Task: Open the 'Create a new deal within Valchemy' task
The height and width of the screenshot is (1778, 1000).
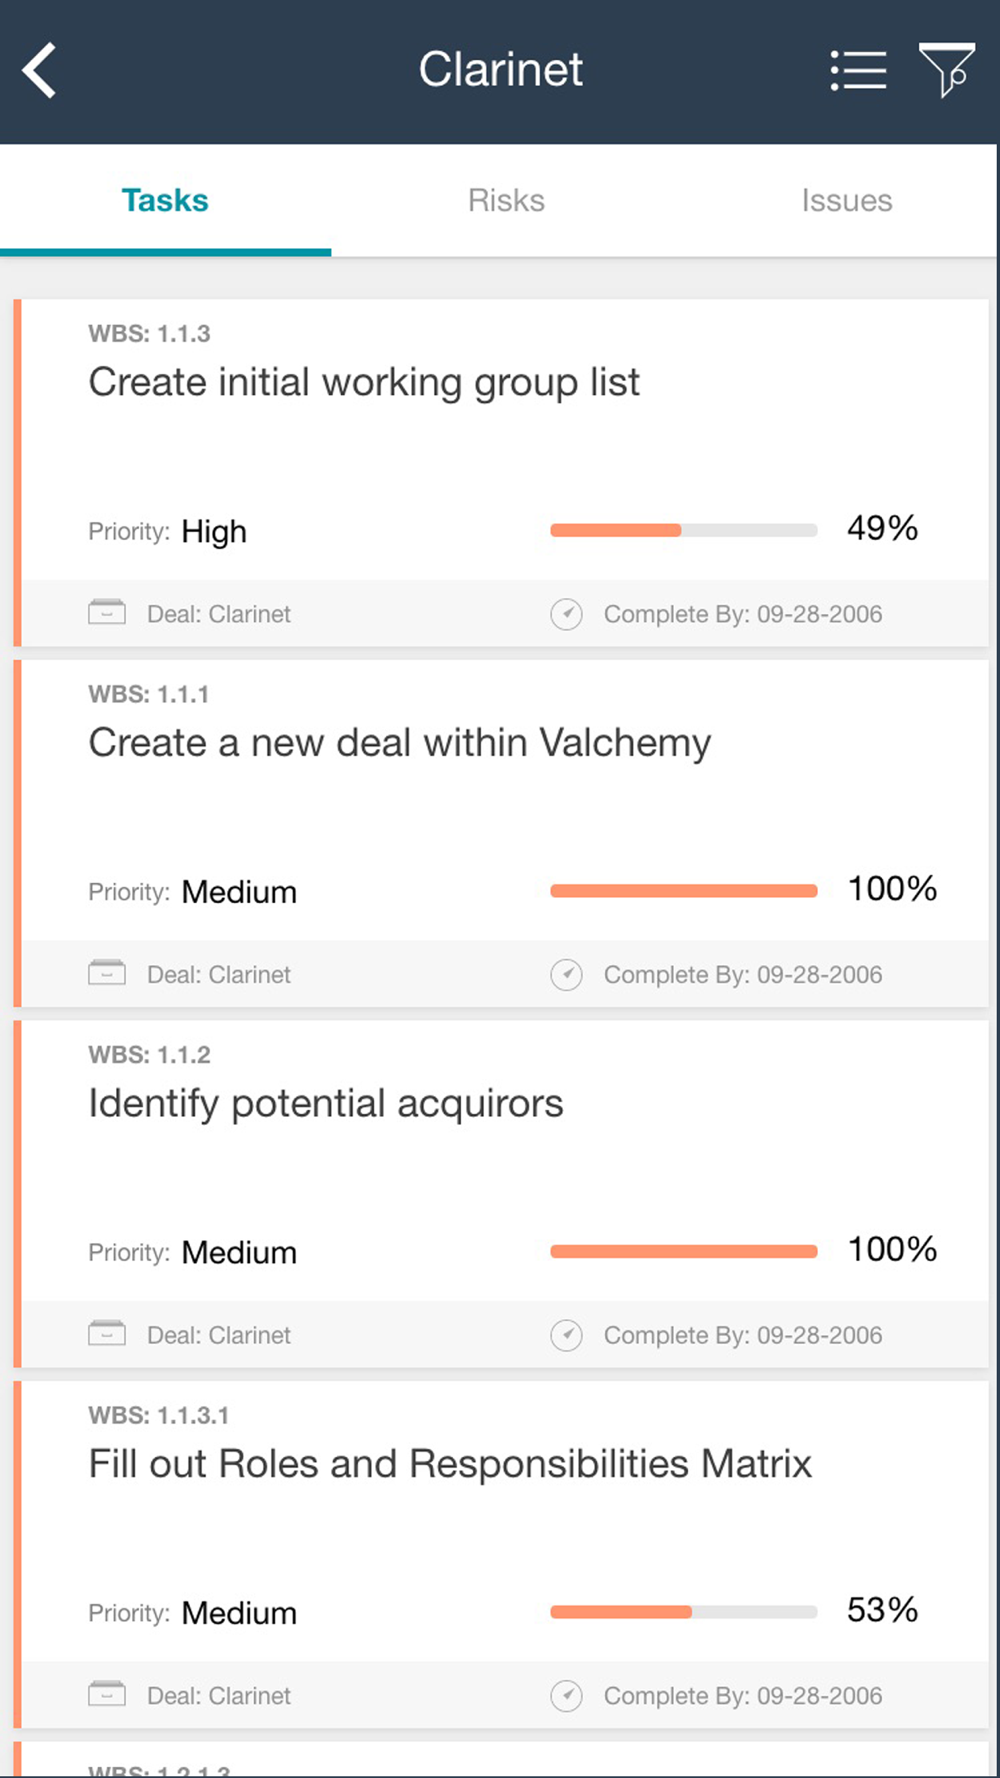Action: [x=400, y=743]
